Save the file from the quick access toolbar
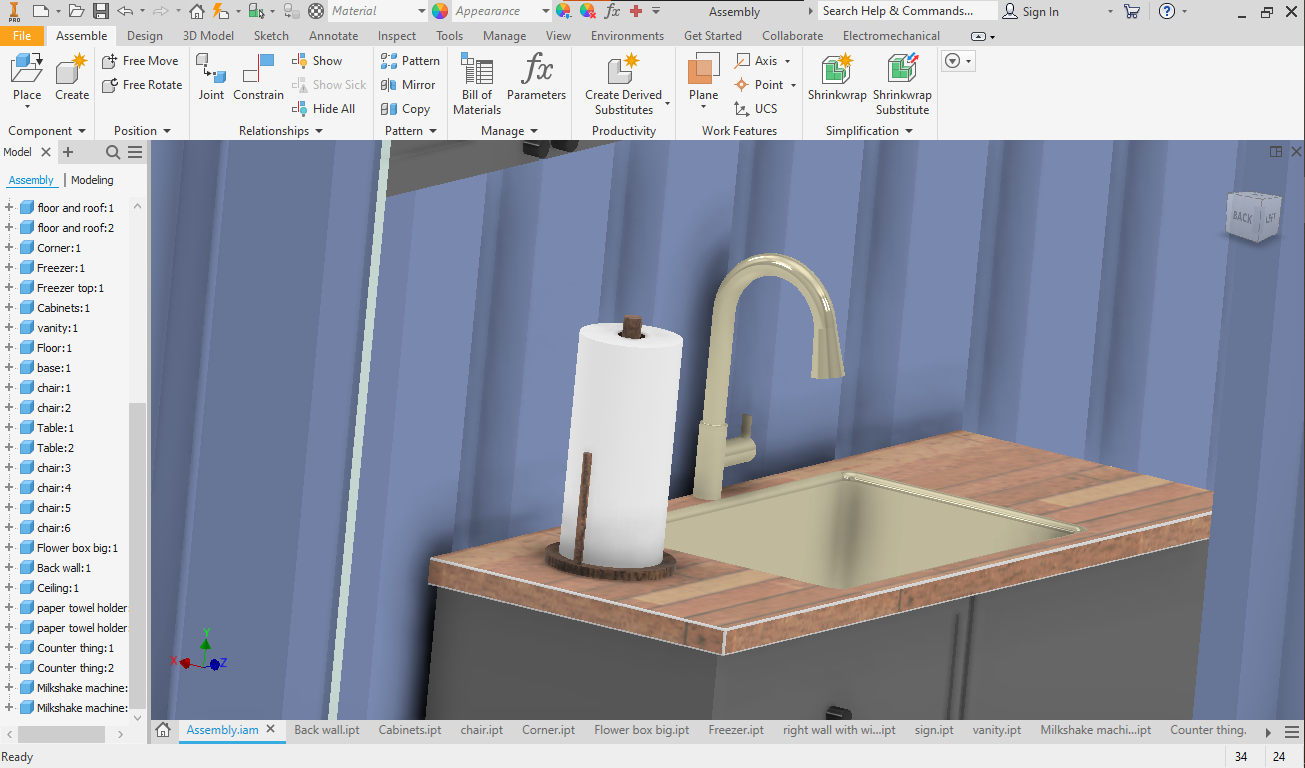 [101, 11]
